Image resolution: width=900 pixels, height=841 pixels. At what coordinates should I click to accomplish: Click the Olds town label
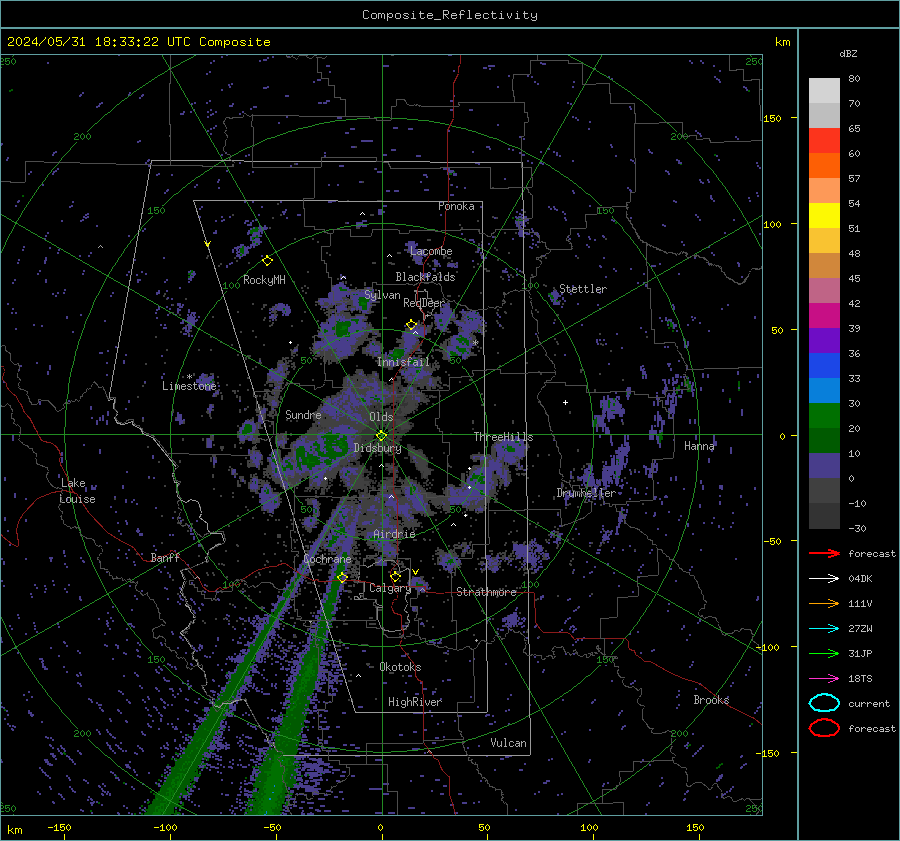[381, 417]
